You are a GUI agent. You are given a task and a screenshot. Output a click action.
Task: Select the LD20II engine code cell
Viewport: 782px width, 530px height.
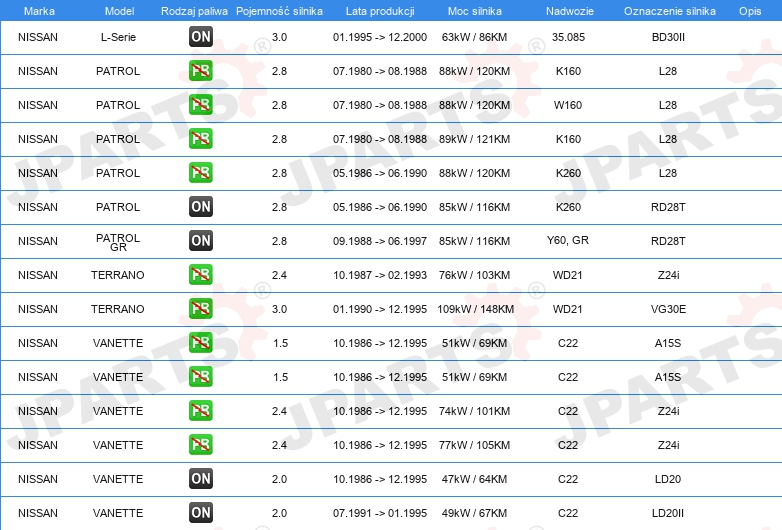[668, 513]
